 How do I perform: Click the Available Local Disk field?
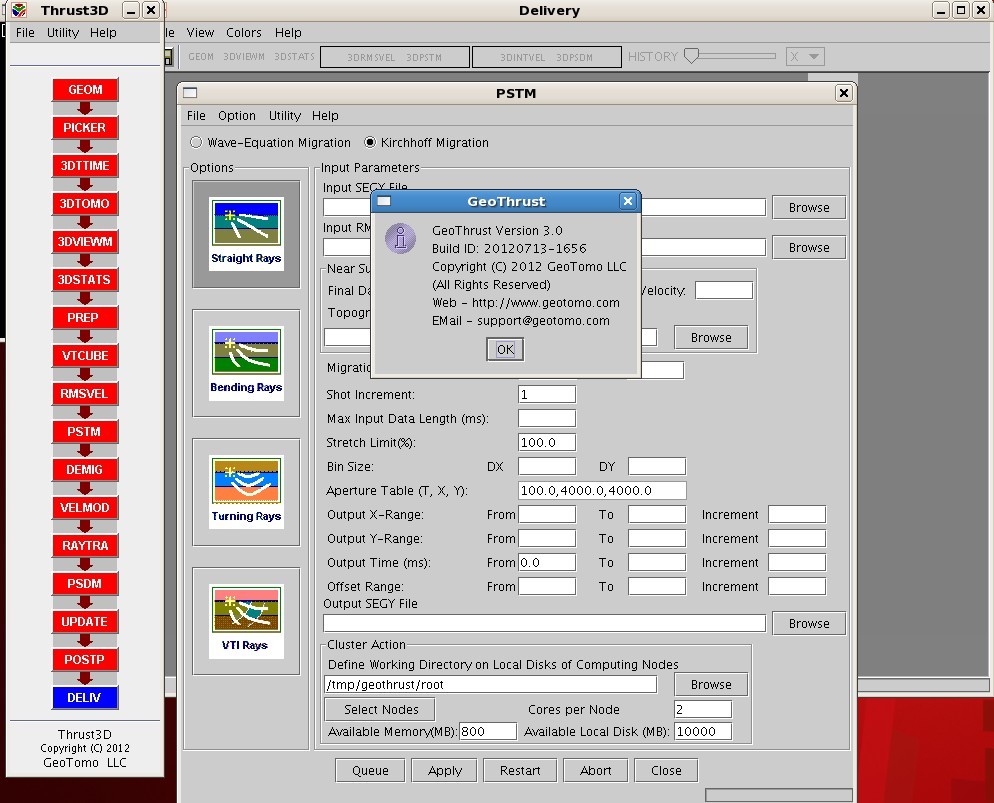click(x=703, y=731)
